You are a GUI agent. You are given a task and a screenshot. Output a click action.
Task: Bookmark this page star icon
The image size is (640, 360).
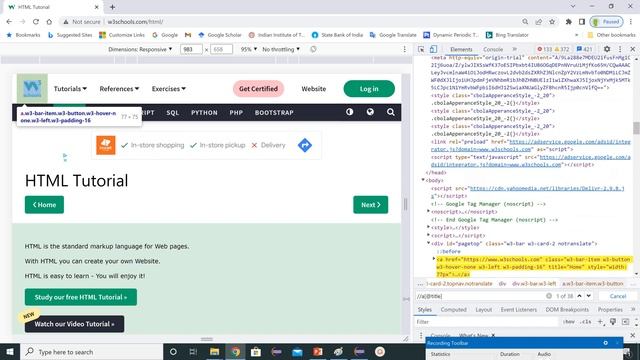click(x=552, y=22)
